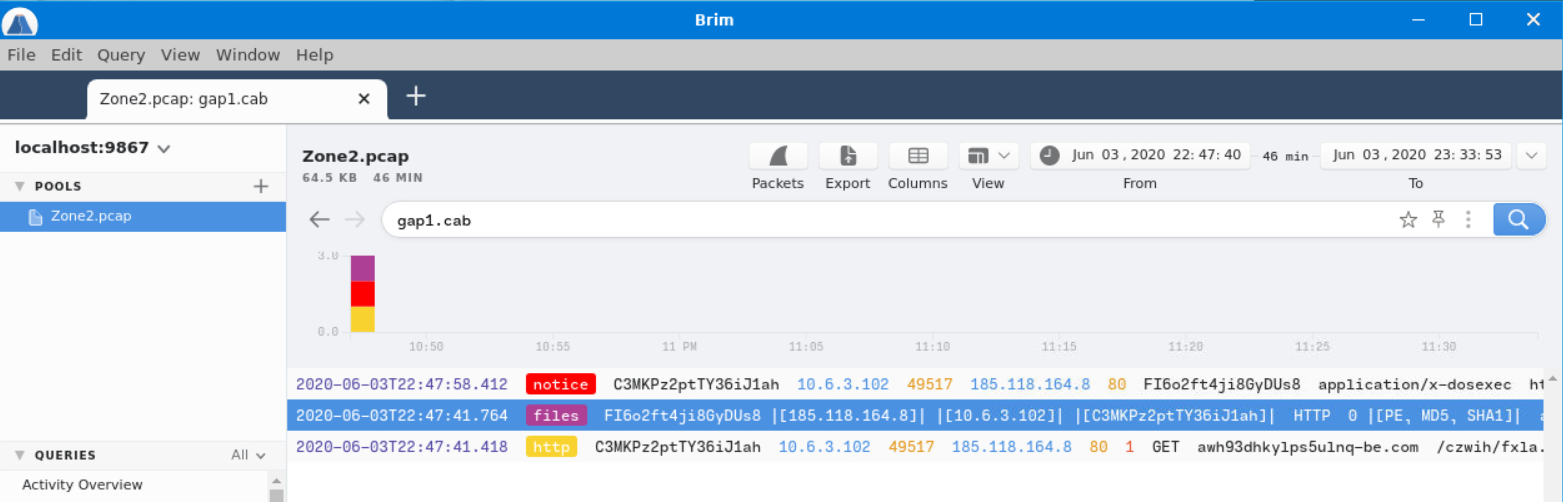Click the red notice tag
This screenshot has height=502, width=1563.
click(x=560, y=384)
